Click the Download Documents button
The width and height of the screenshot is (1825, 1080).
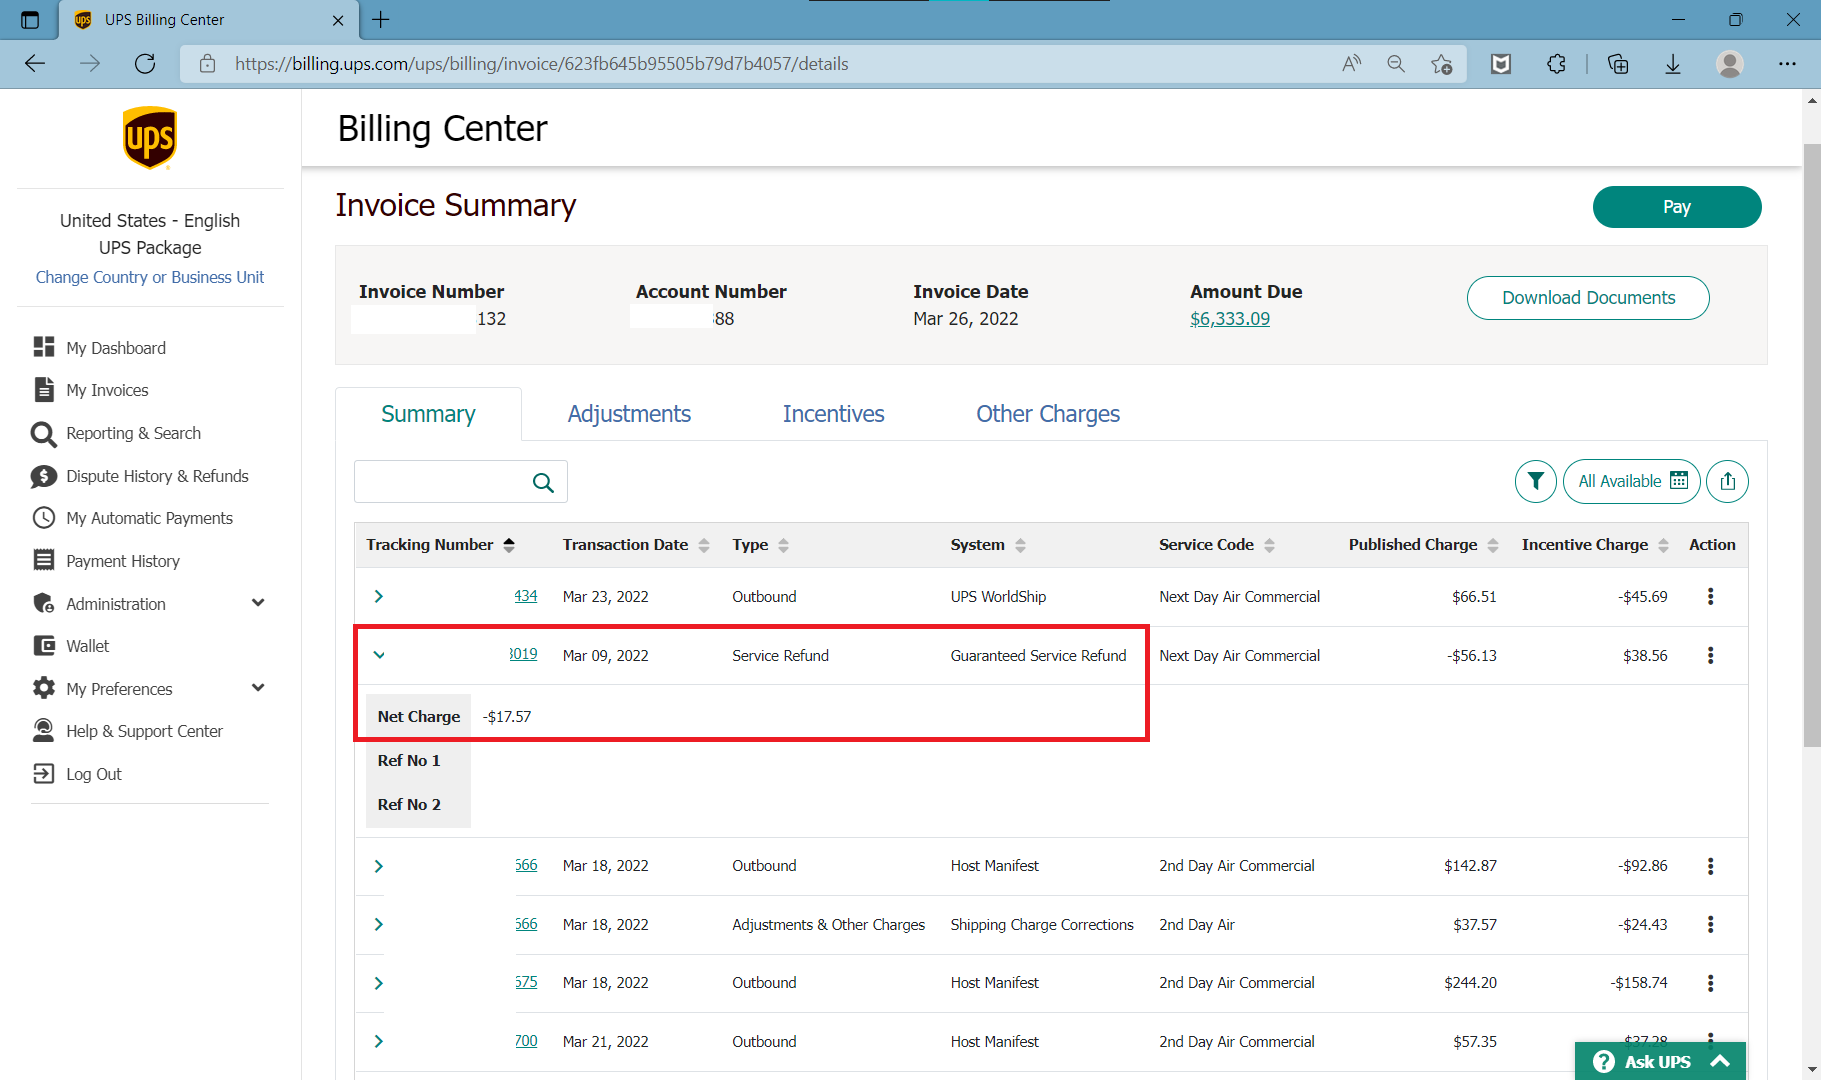(x=1587, y=298)
